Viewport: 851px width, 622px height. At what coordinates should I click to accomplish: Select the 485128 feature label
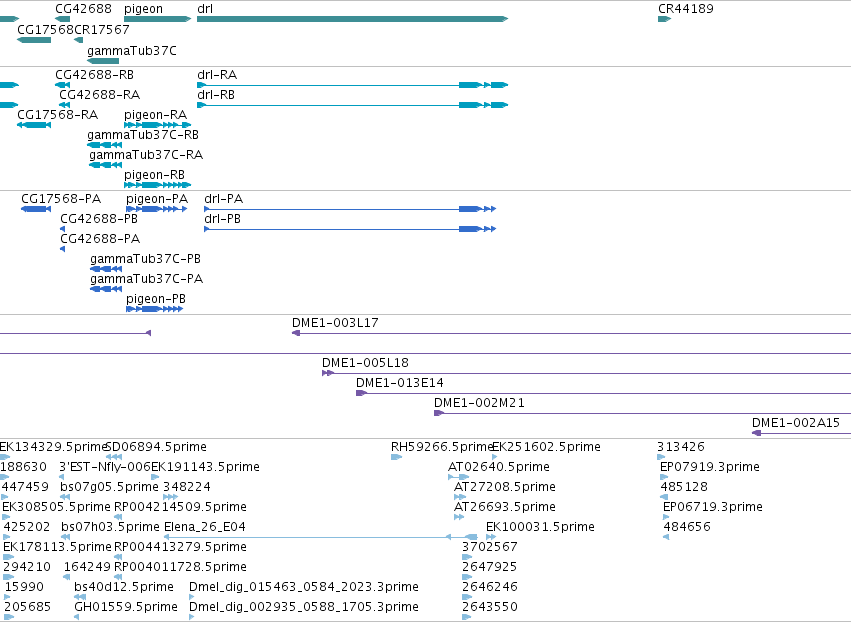click(x=684, y=487)
